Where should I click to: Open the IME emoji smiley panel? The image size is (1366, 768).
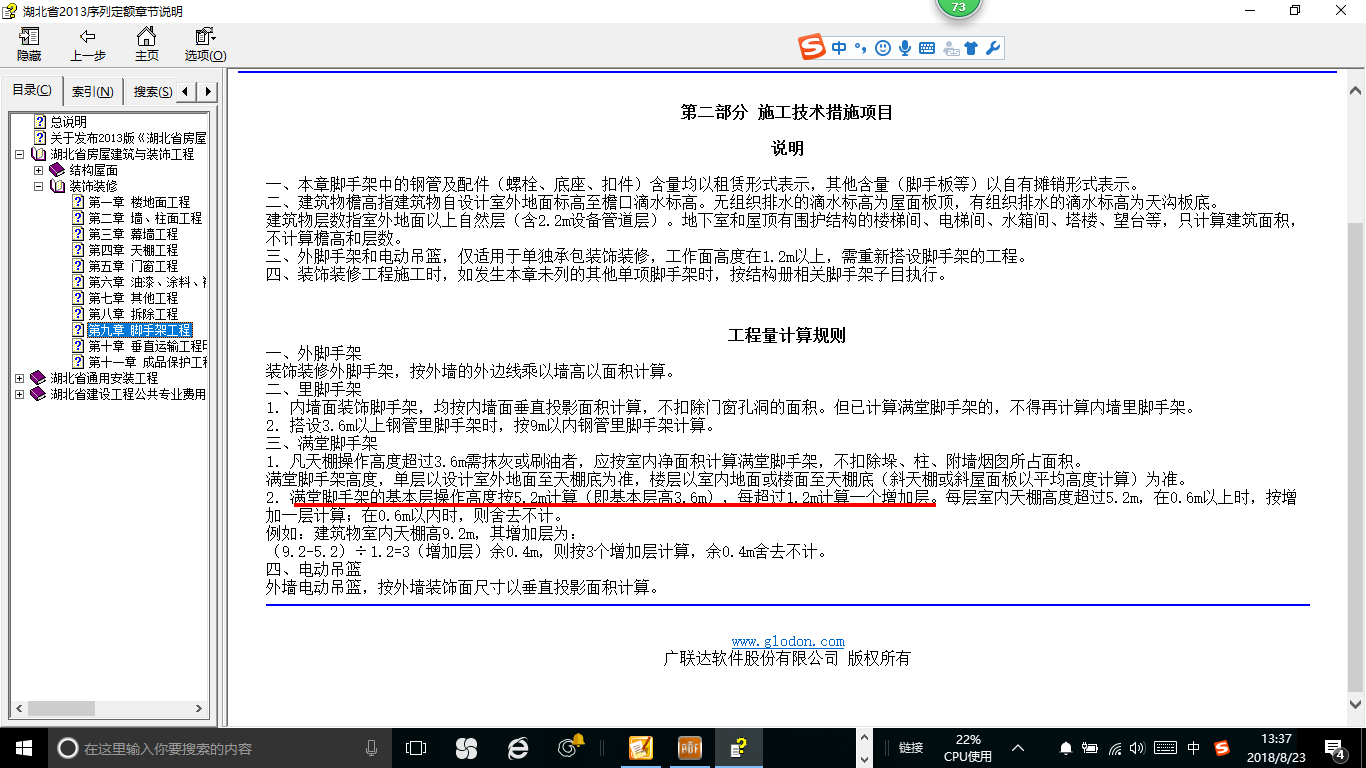tap(882, 47)
